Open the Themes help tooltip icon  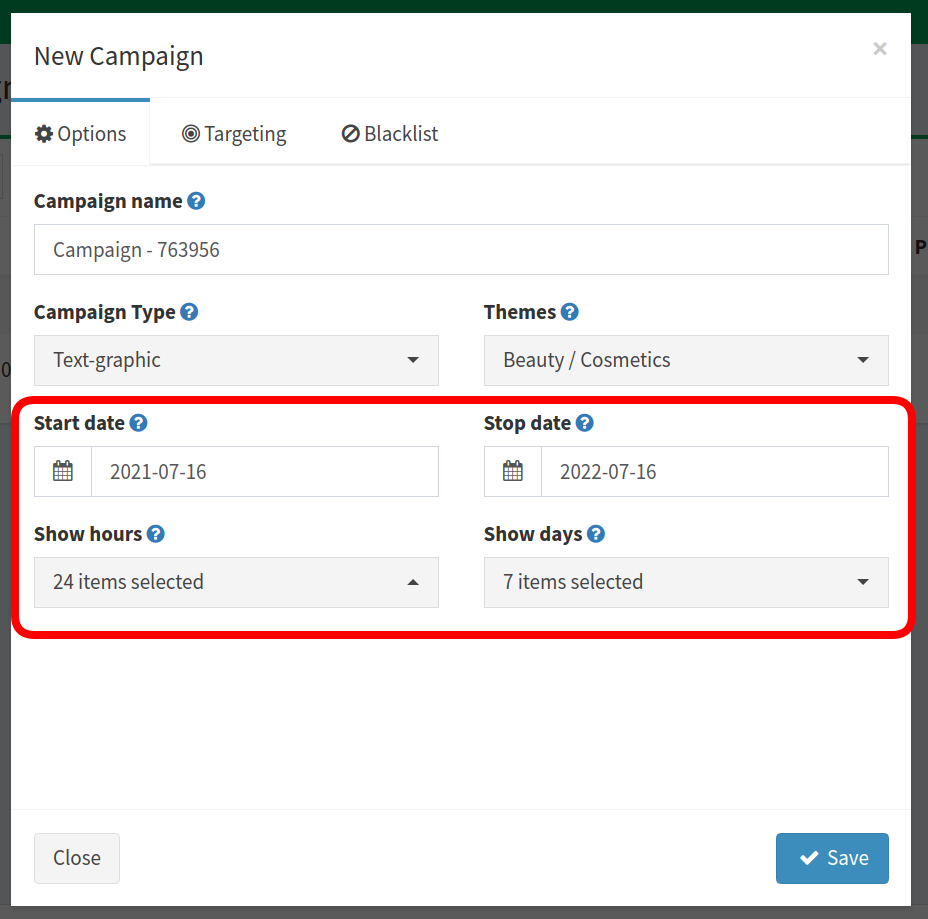point(569,312)
